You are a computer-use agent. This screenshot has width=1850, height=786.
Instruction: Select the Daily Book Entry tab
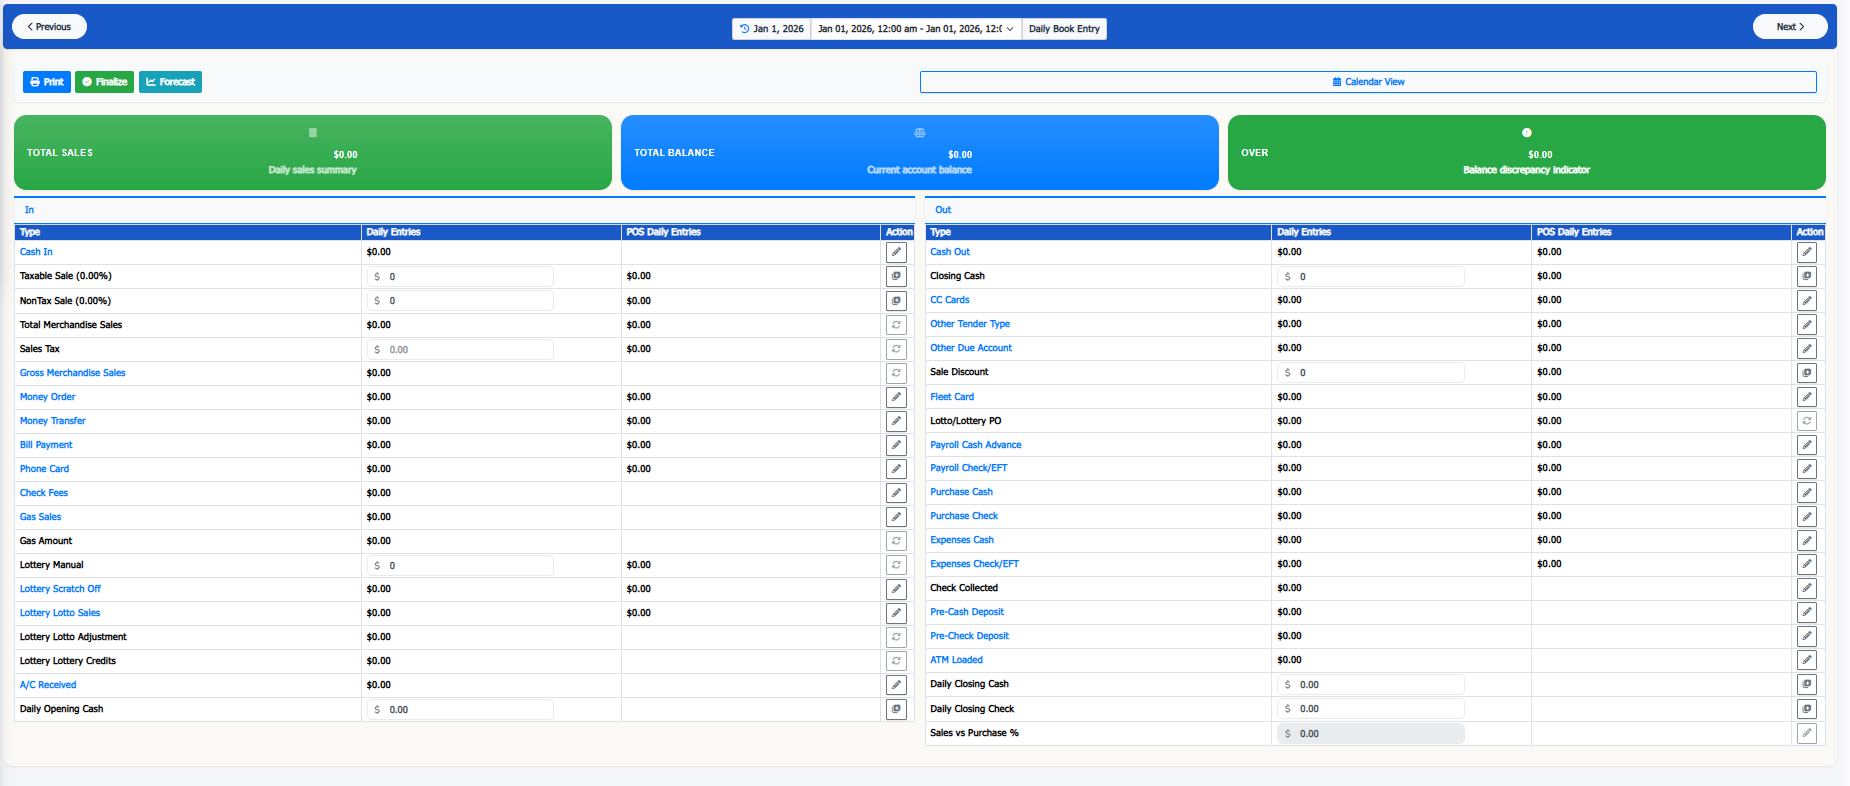pyautogui.click(x=1064, y=29)
